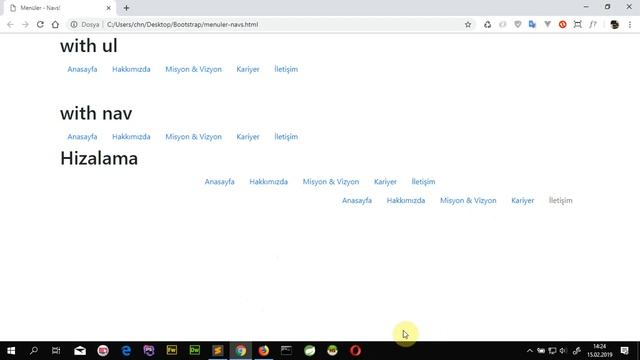View site information icon beside Dosya
Viewport: 640px width, 360px height.
coord(74,24)
